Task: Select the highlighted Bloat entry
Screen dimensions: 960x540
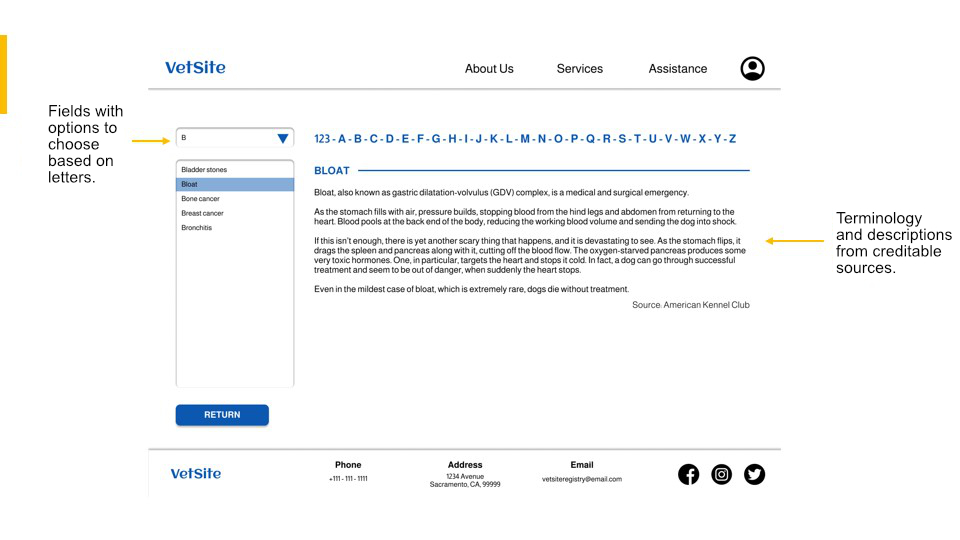Action: pos(234,184)
